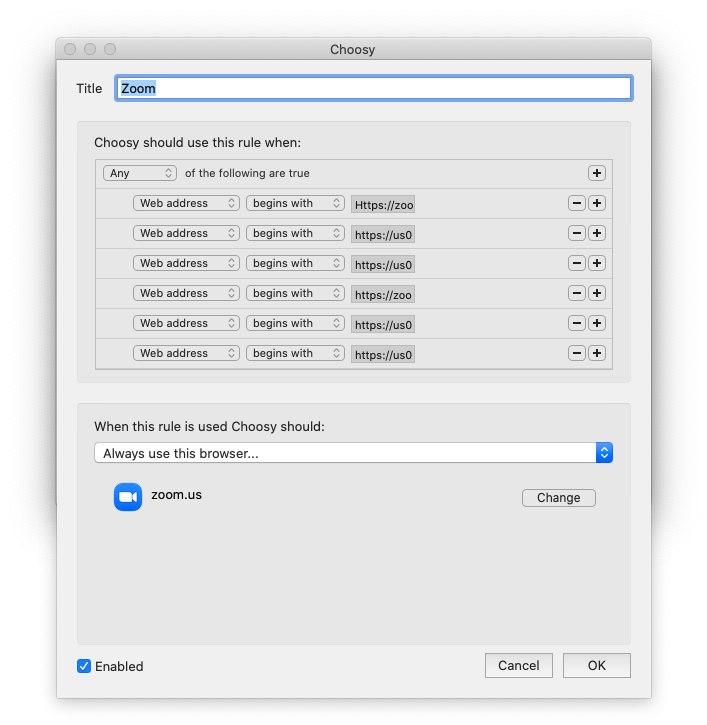This screenshot has width=707, height=725.
Task: Click the zoom.us camera app icon
Action: [x=128, y=497]
